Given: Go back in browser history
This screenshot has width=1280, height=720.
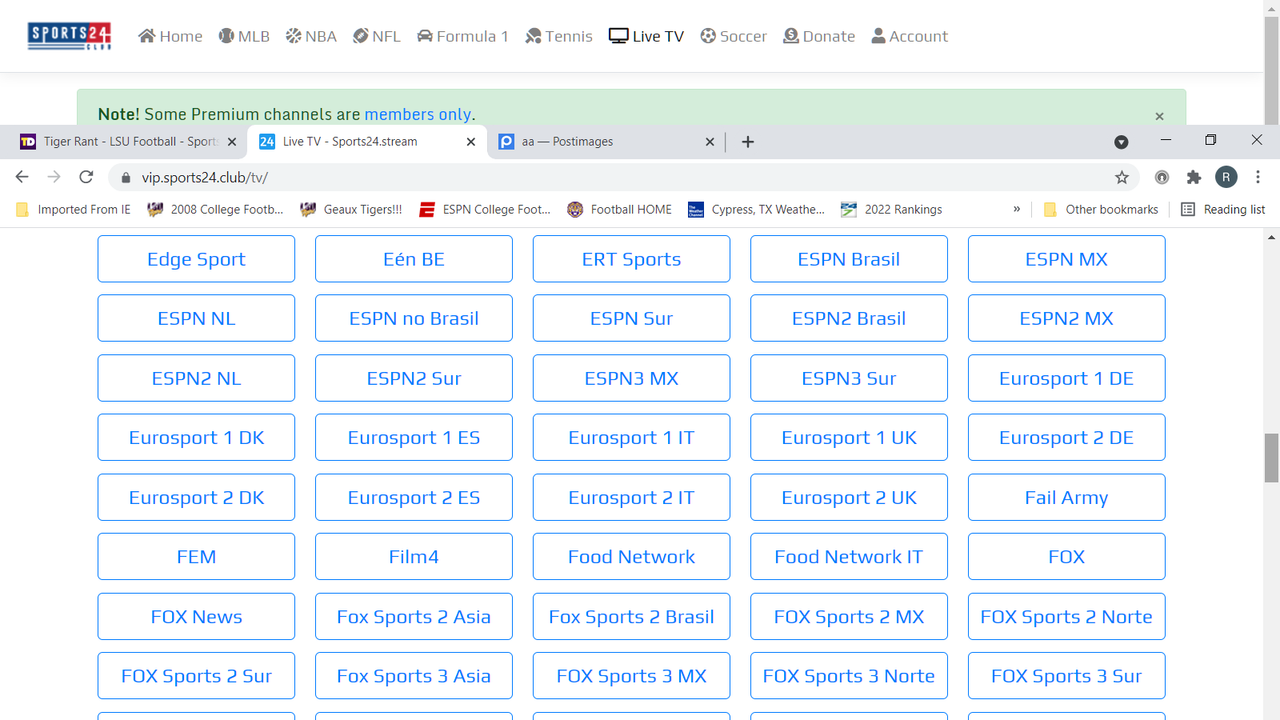Looking at the screenshot, I should tap(22, 177).
